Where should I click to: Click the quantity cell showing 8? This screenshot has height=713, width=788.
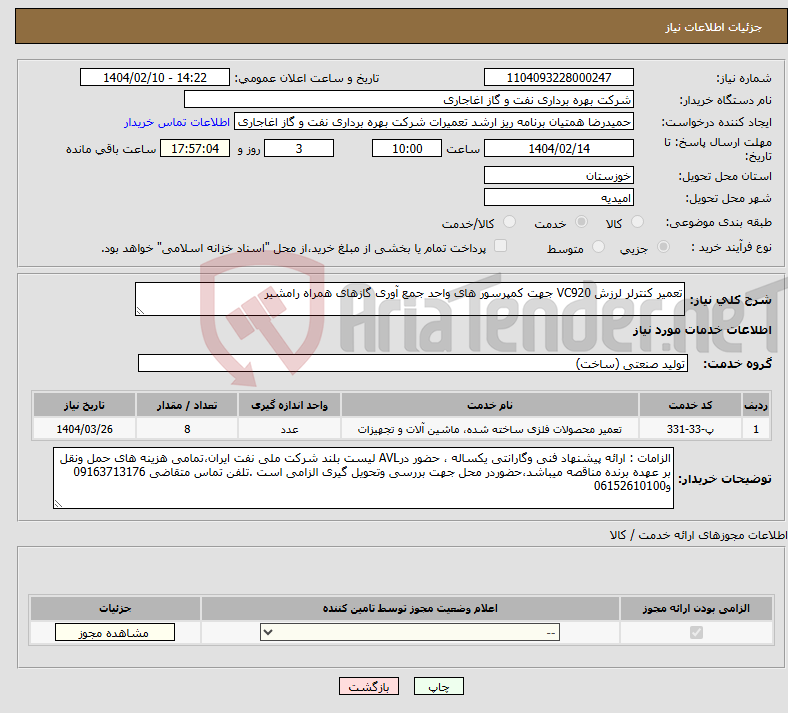[x=187, y=429]
